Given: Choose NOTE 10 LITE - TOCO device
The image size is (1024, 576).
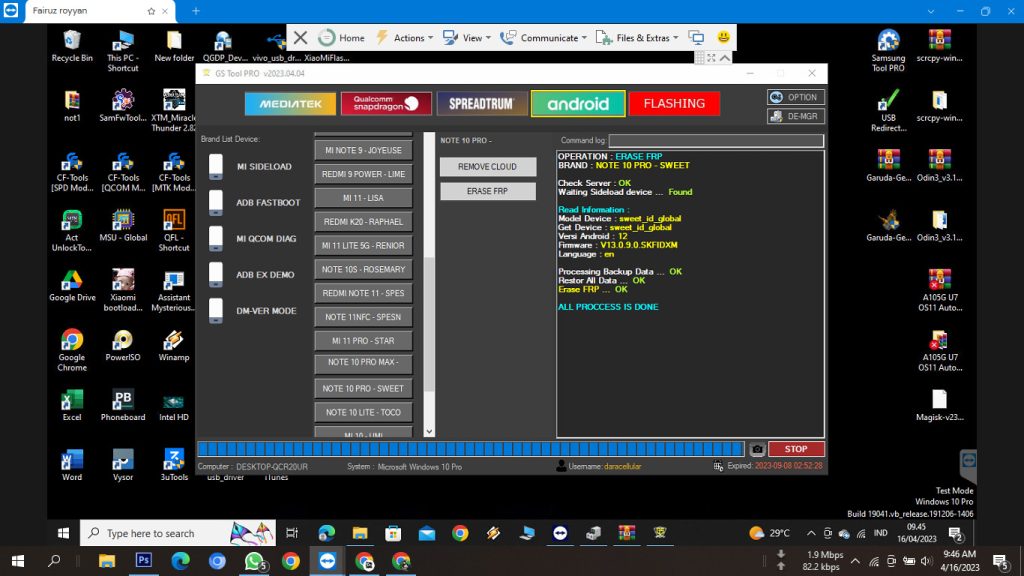Looking at the screenshot, I should click(x=363, y=413).
